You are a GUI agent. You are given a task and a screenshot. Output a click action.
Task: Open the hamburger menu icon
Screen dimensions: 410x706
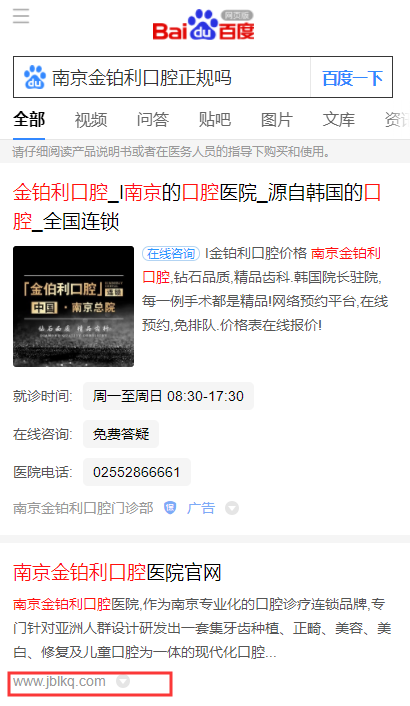click(21, 16)
